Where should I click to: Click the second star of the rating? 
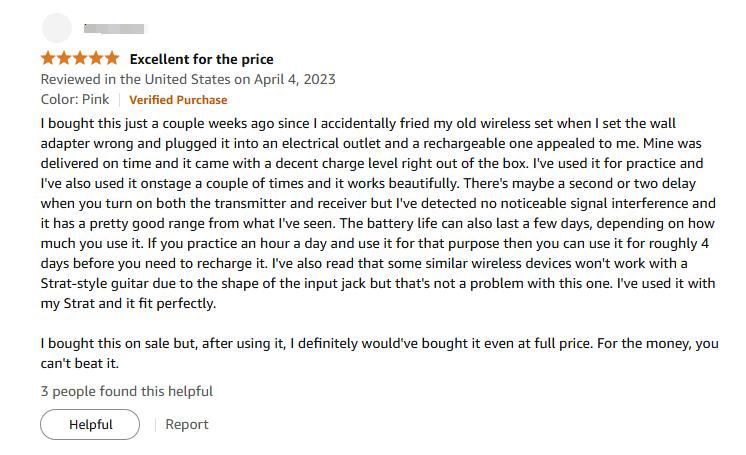click(64, 58)
